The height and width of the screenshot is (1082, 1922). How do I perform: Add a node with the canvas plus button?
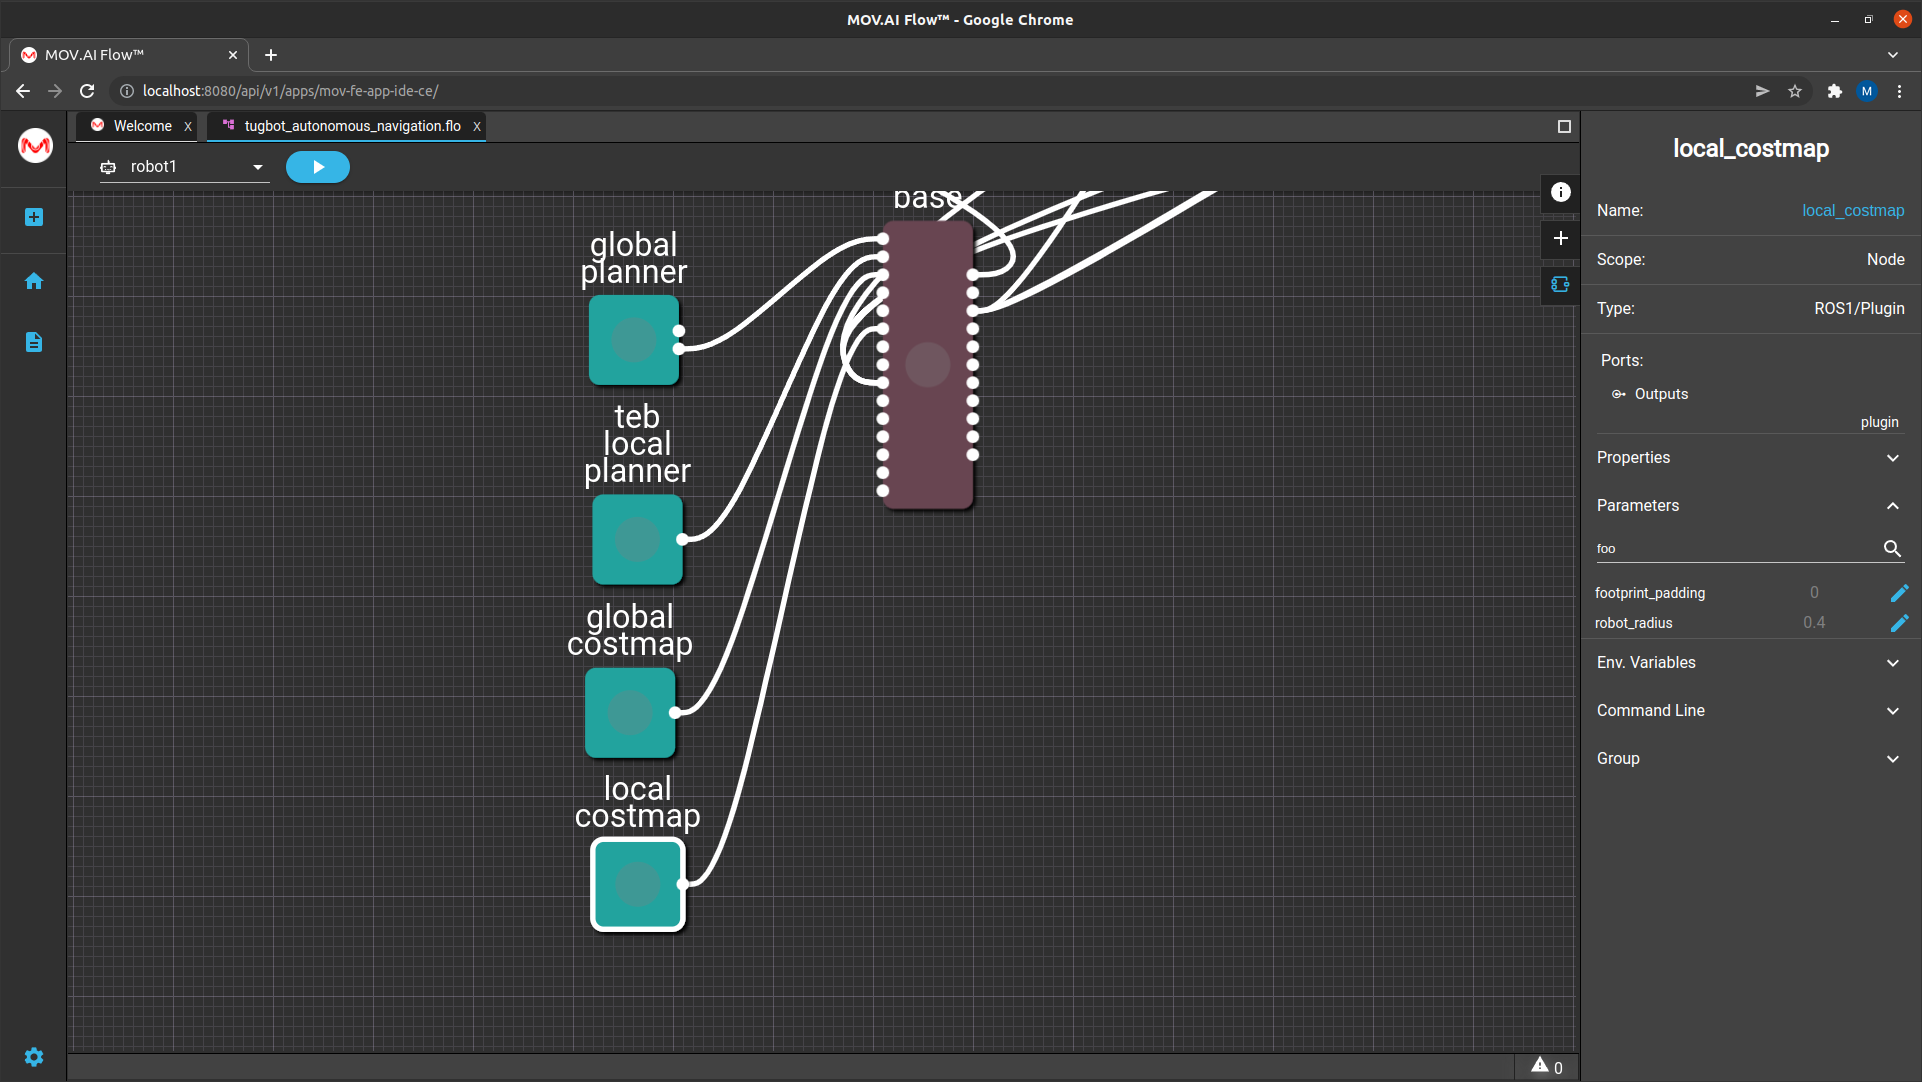[1560, 238]
